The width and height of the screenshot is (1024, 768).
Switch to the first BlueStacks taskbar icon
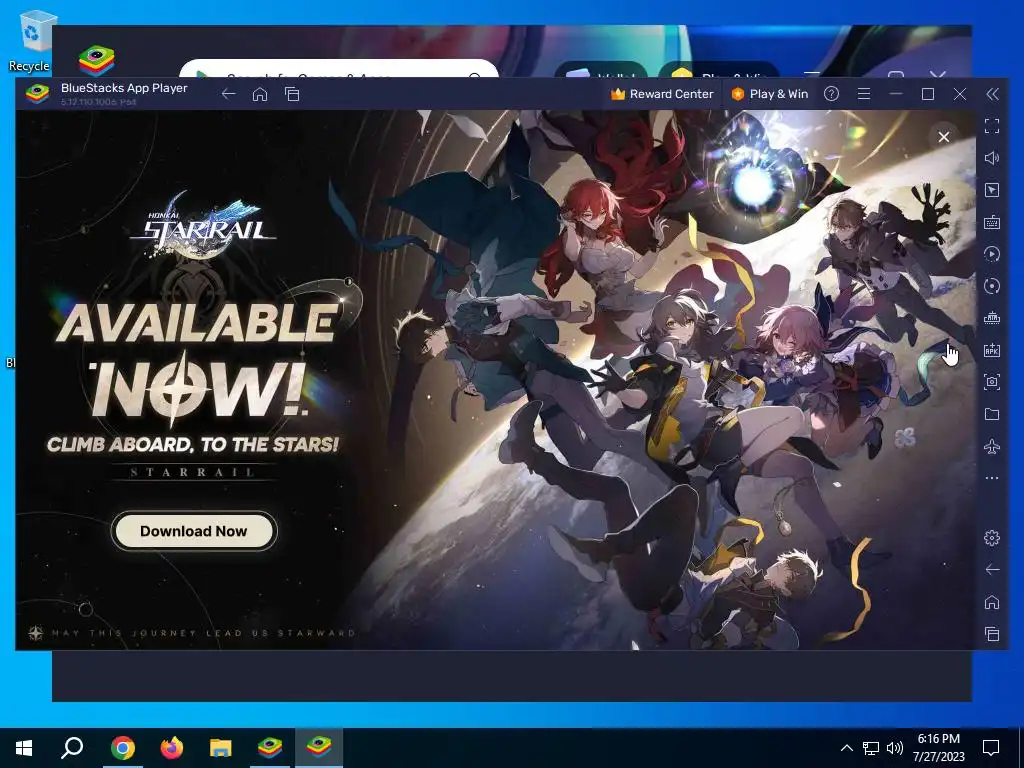(x=270, y=748)
